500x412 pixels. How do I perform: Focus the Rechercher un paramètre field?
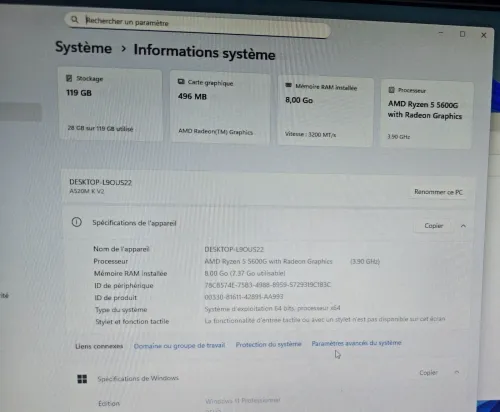[197, 25]
